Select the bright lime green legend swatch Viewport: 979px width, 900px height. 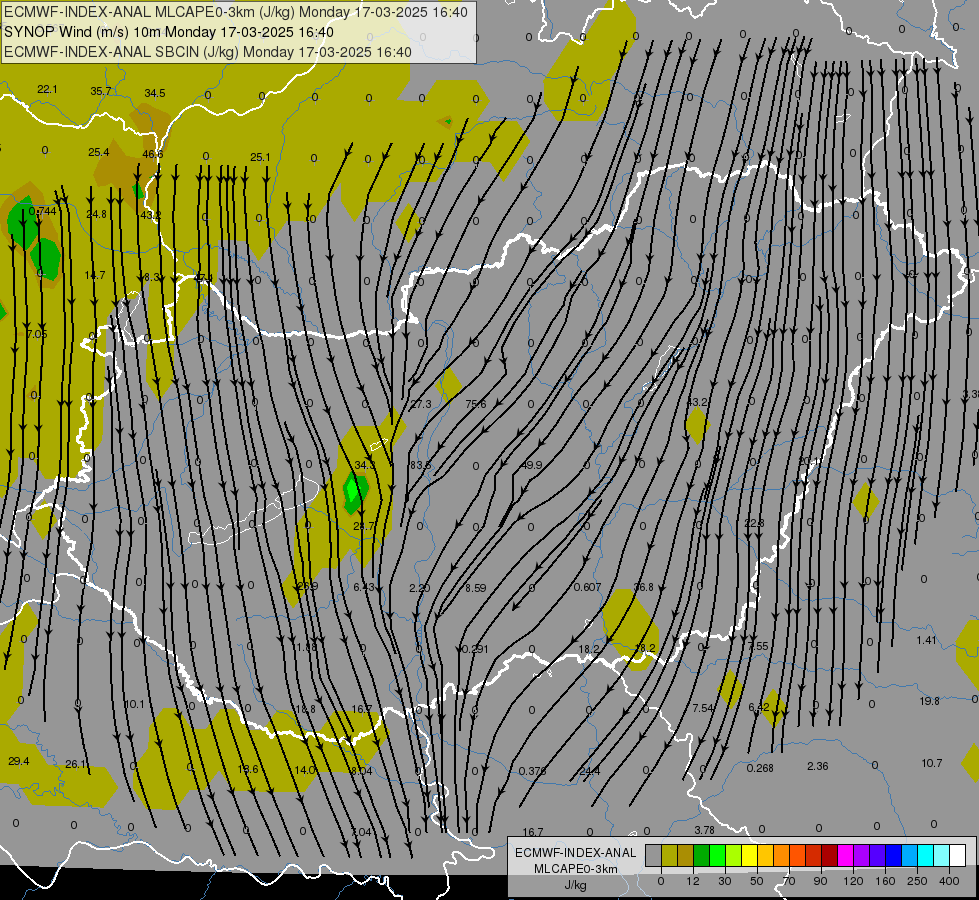coord(717,856)
